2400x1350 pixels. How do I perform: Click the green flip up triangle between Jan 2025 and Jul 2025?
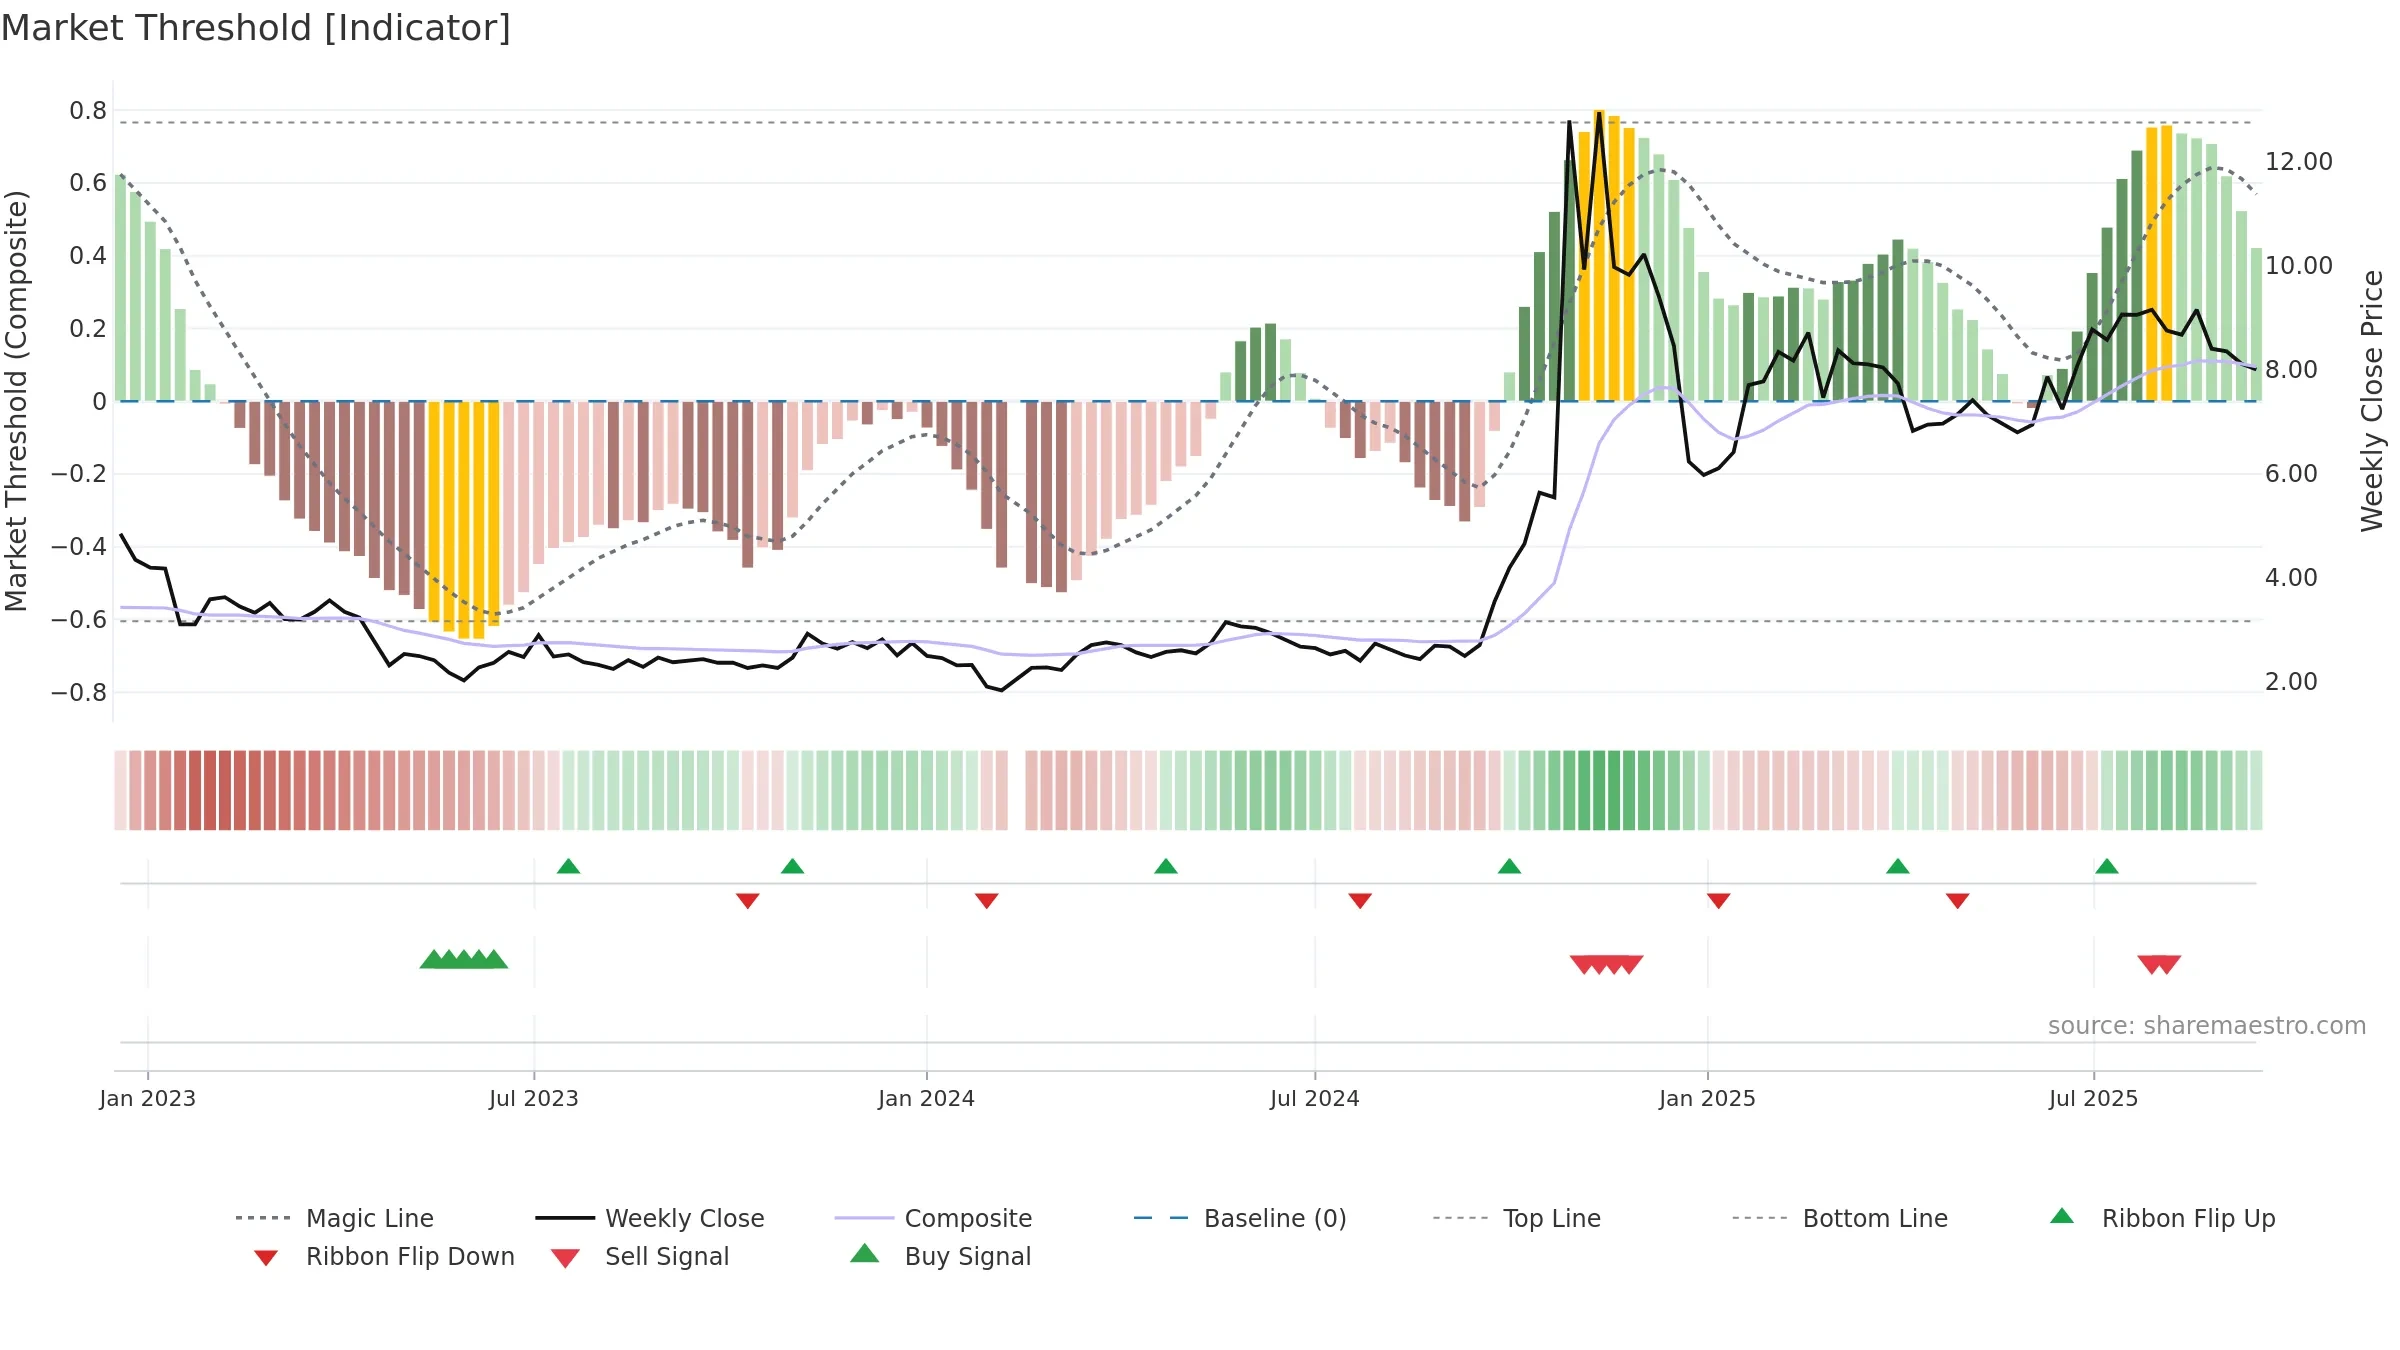pyautogui.click(x=1898, y=866)
